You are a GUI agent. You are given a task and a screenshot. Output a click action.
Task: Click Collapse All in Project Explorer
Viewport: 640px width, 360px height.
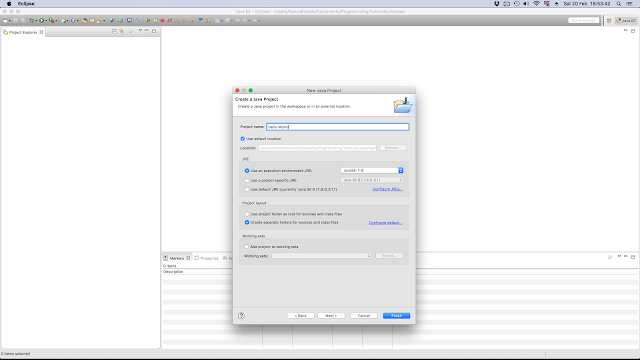(x=114, y=31)
